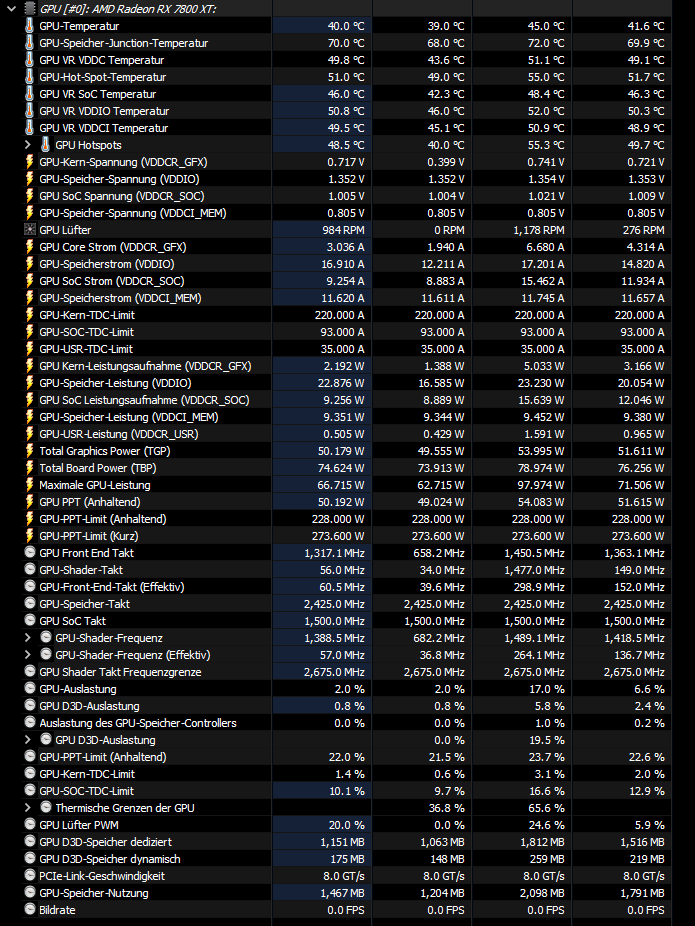Image resolution: width=695 pixels, height=926 pixels.
Task: Click the 41.6 °C average GPU temperature value
Action: pos(646,26)
